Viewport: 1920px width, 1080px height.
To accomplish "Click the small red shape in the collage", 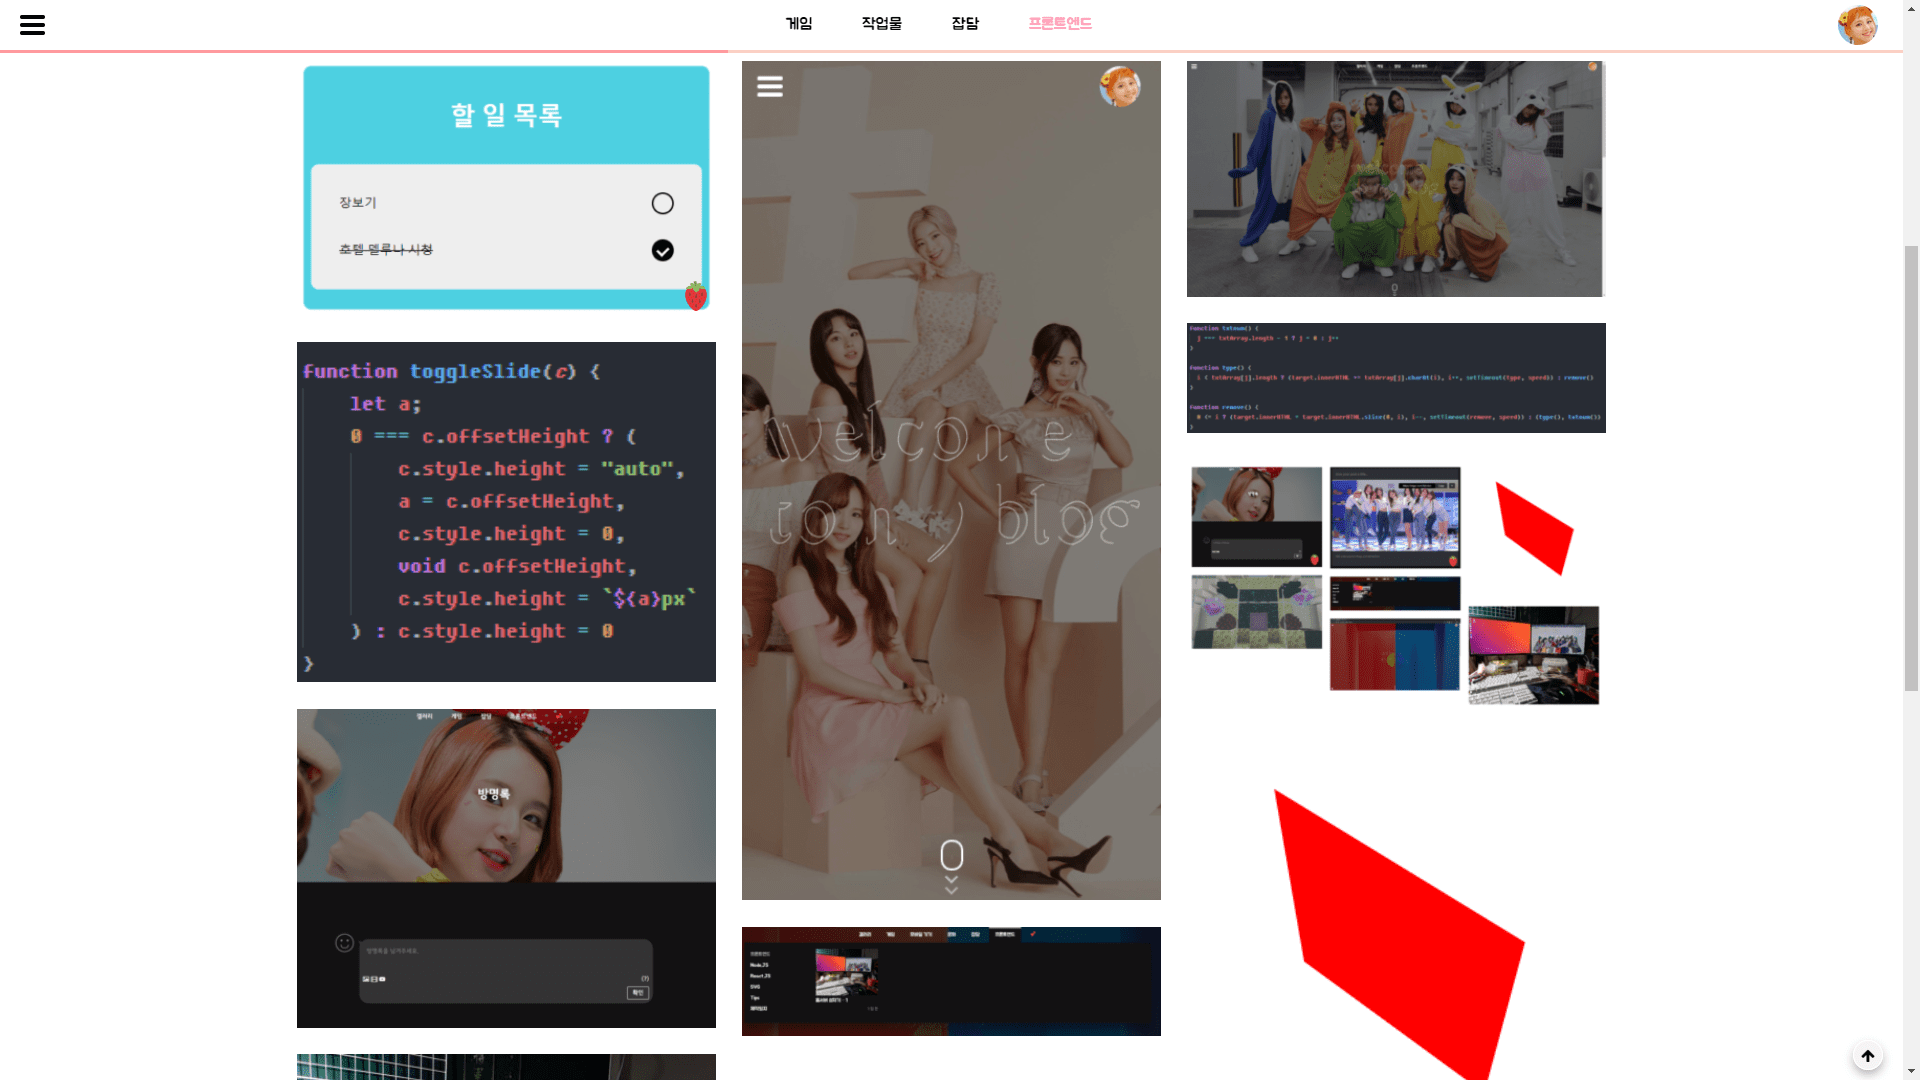I will coord(1534,528).
